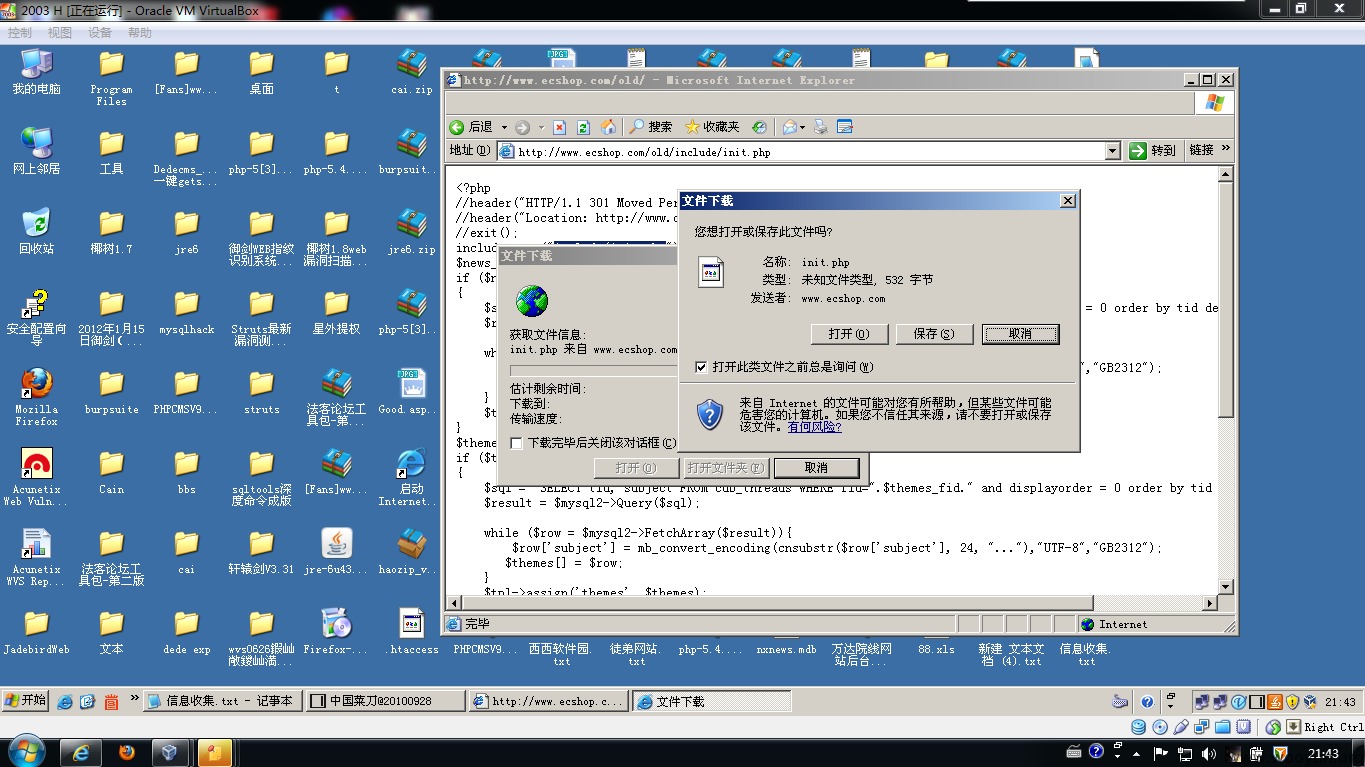Click the IE Print icon

click(821, 127)
